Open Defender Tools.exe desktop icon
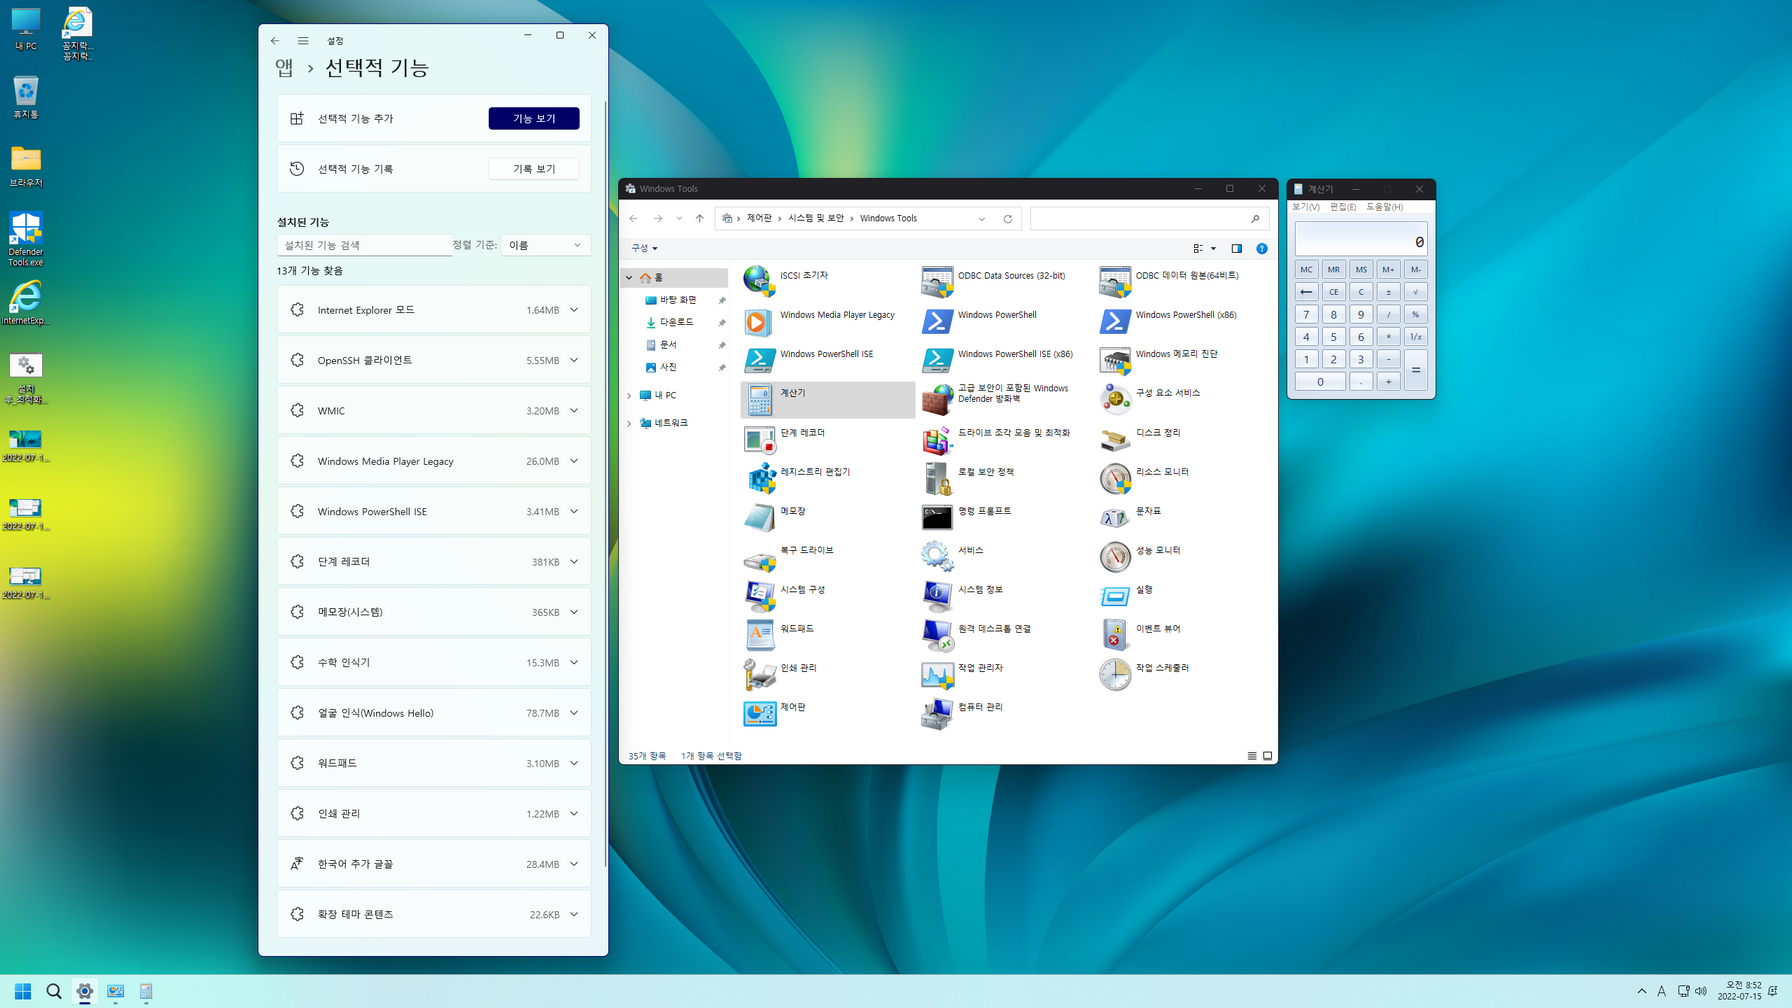 (x=25, y=239)
